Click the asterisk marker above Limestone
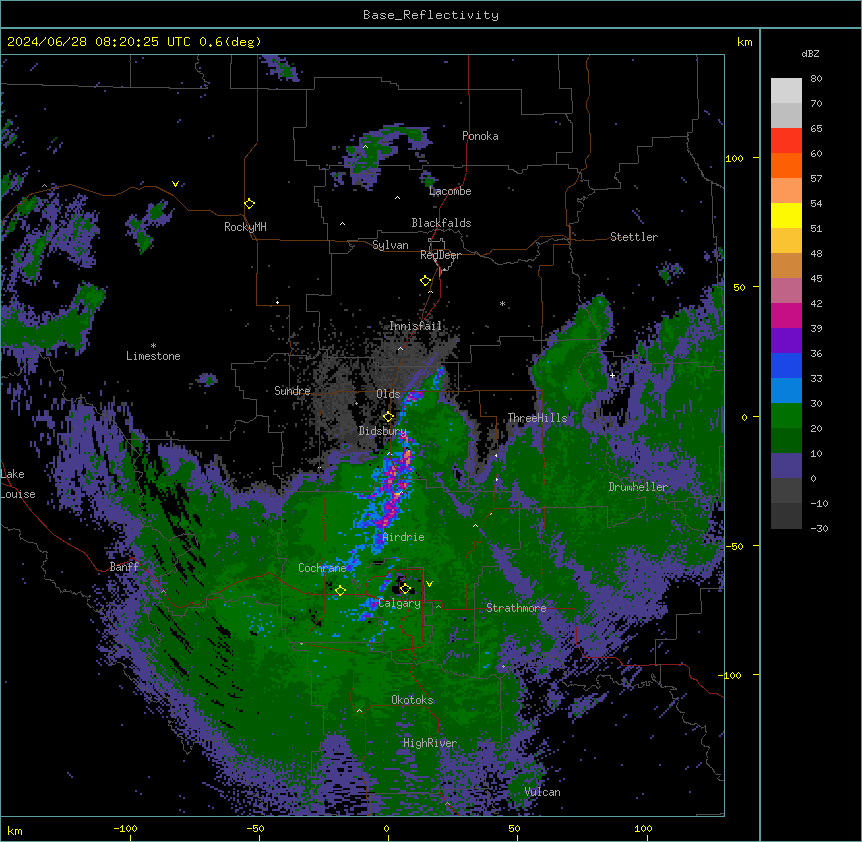 click(x=153, y=346)
